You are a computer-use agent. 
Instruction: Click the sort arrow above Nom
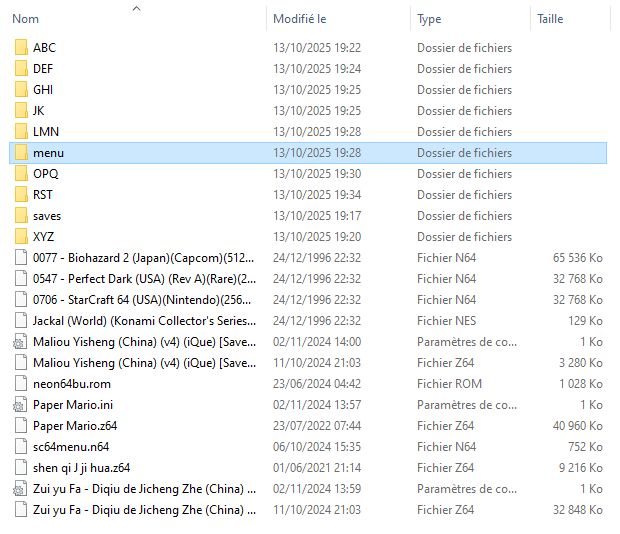[136, 8]
